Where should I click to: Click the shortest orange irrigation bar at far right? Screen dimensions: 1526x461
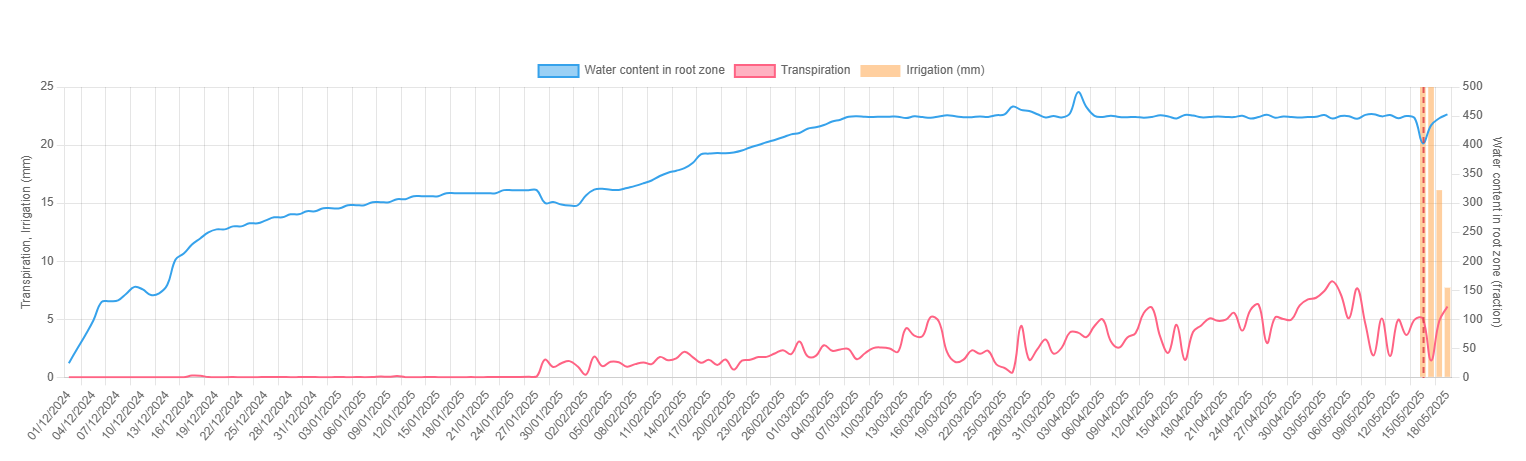[x=1447, y=332]
